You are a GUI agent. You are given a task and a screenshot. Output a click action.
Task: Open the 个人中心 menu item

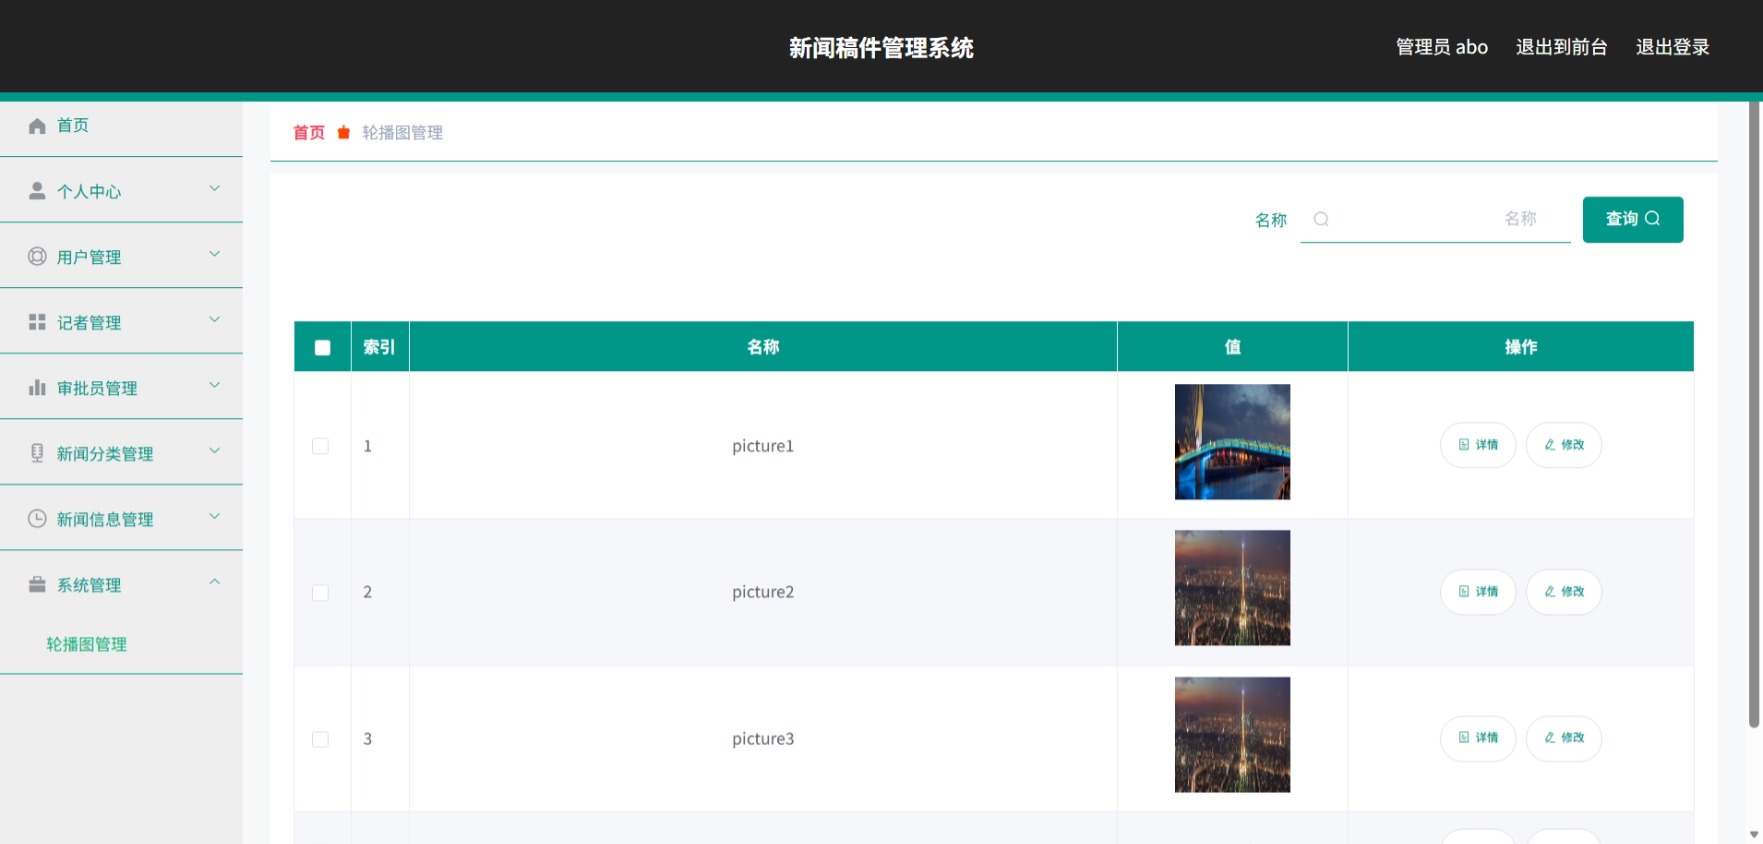pyautogui.click(x=121, y=191)
